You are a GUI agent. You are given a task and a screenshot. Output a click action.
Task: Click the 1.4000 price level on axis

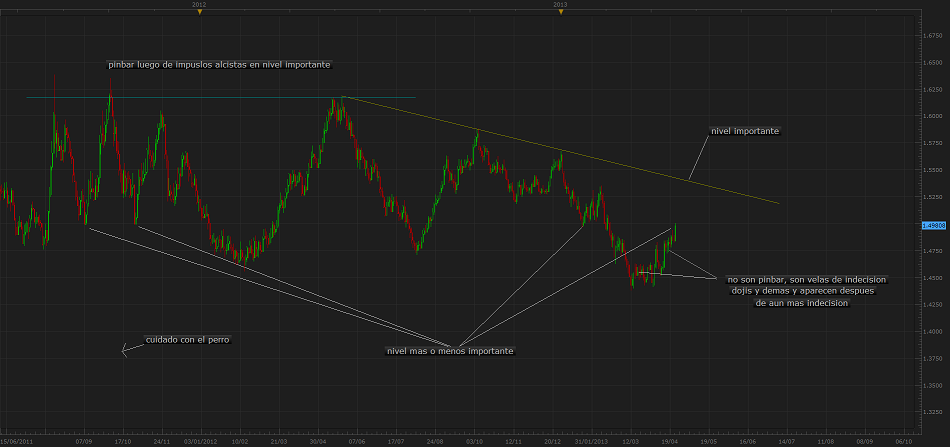(932, 331)
